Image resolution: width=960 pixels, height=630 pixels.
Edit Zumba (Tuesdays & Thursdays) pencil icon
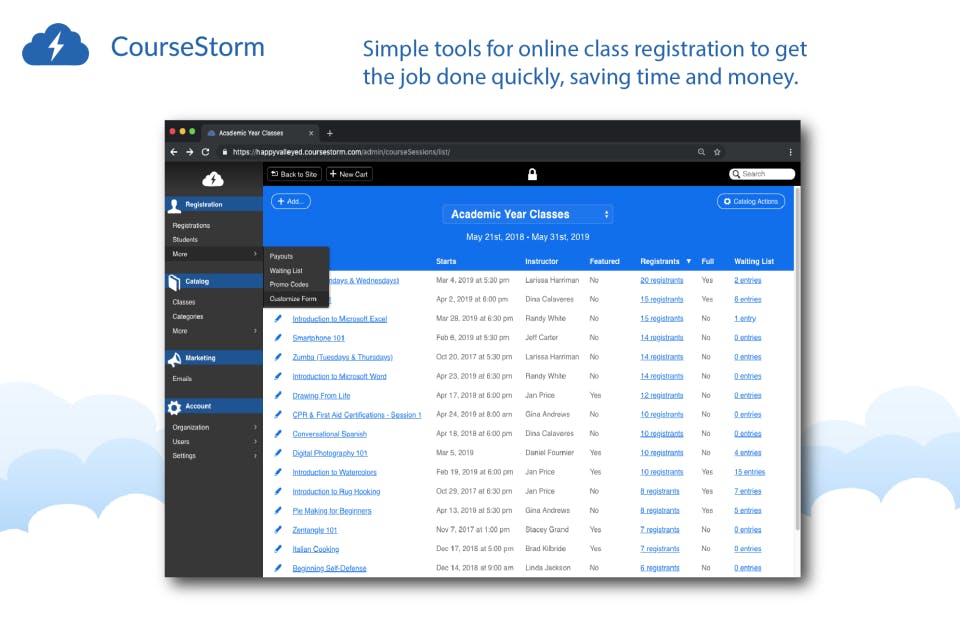(278, 356)
